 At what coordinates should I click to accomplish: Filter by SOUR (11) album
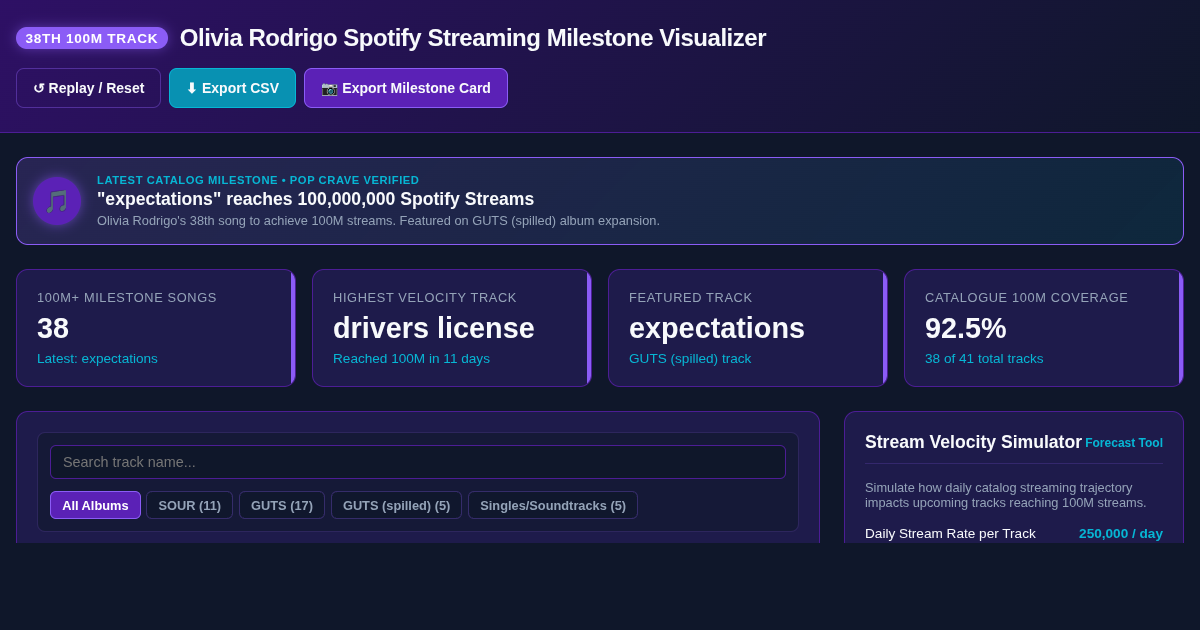pos(190,505)
